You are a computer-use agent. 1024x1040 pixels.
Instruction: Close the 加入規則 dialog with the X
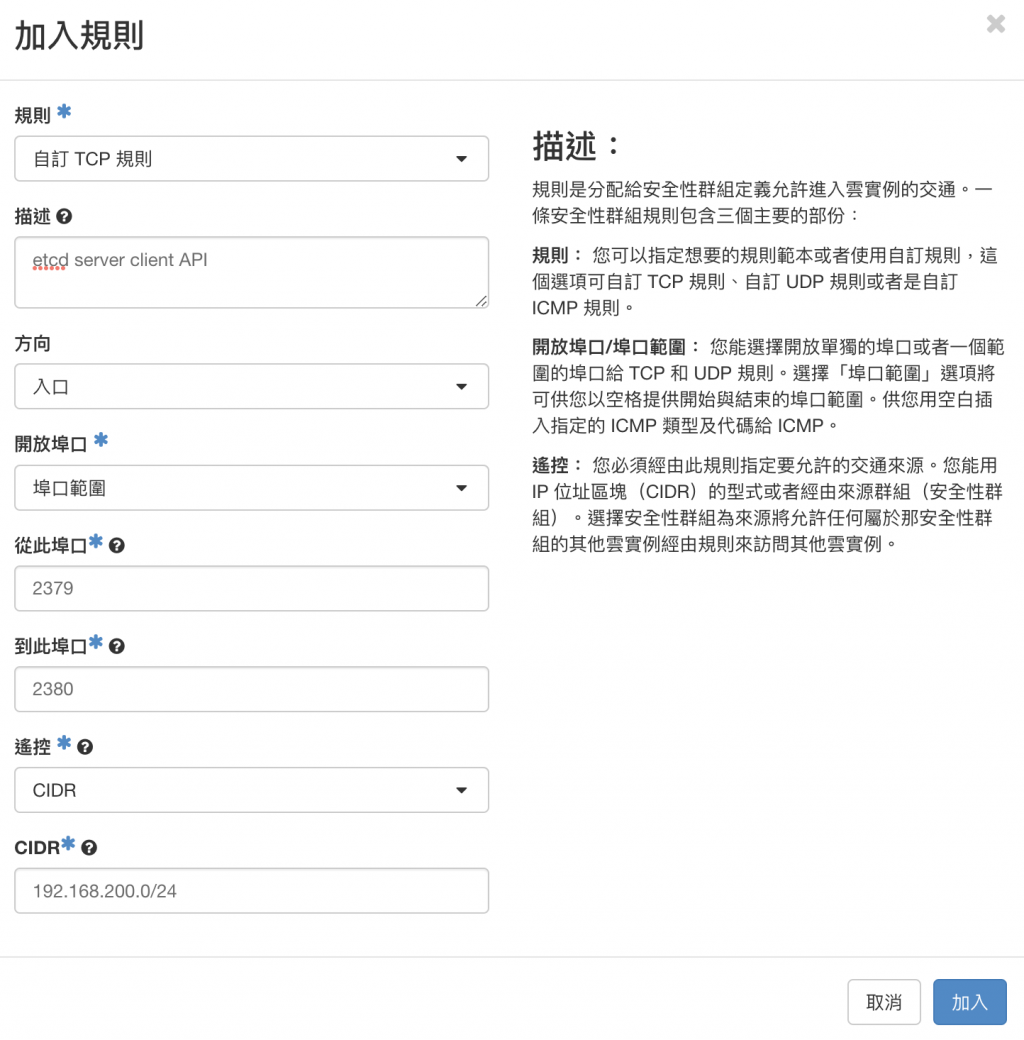pyautogui.click(x=995, y=25)
